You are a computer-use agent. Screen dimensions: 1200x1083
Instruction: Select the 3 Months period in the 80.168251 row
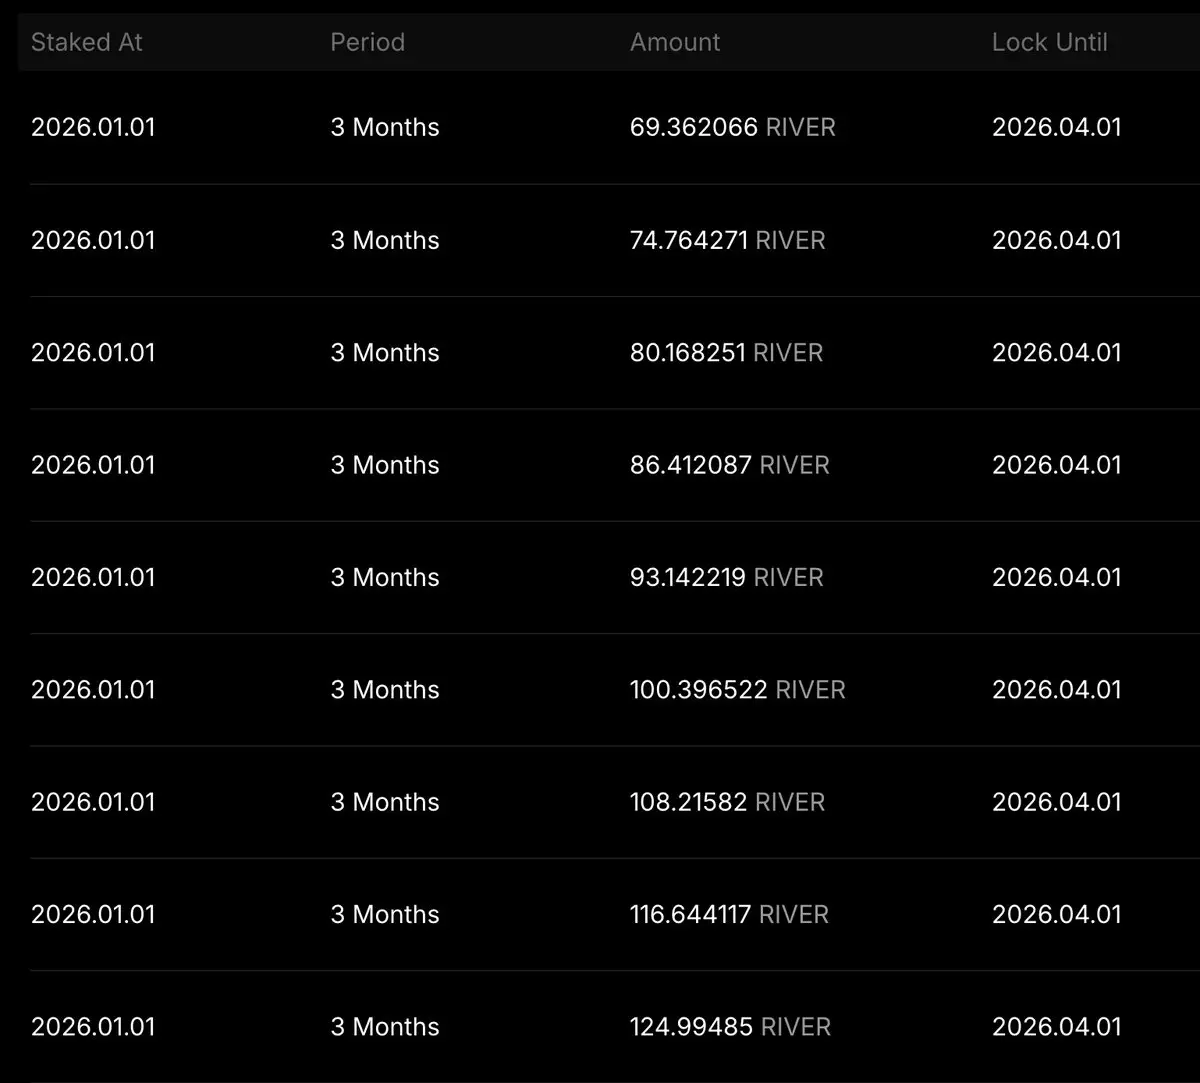click(385, 352)
